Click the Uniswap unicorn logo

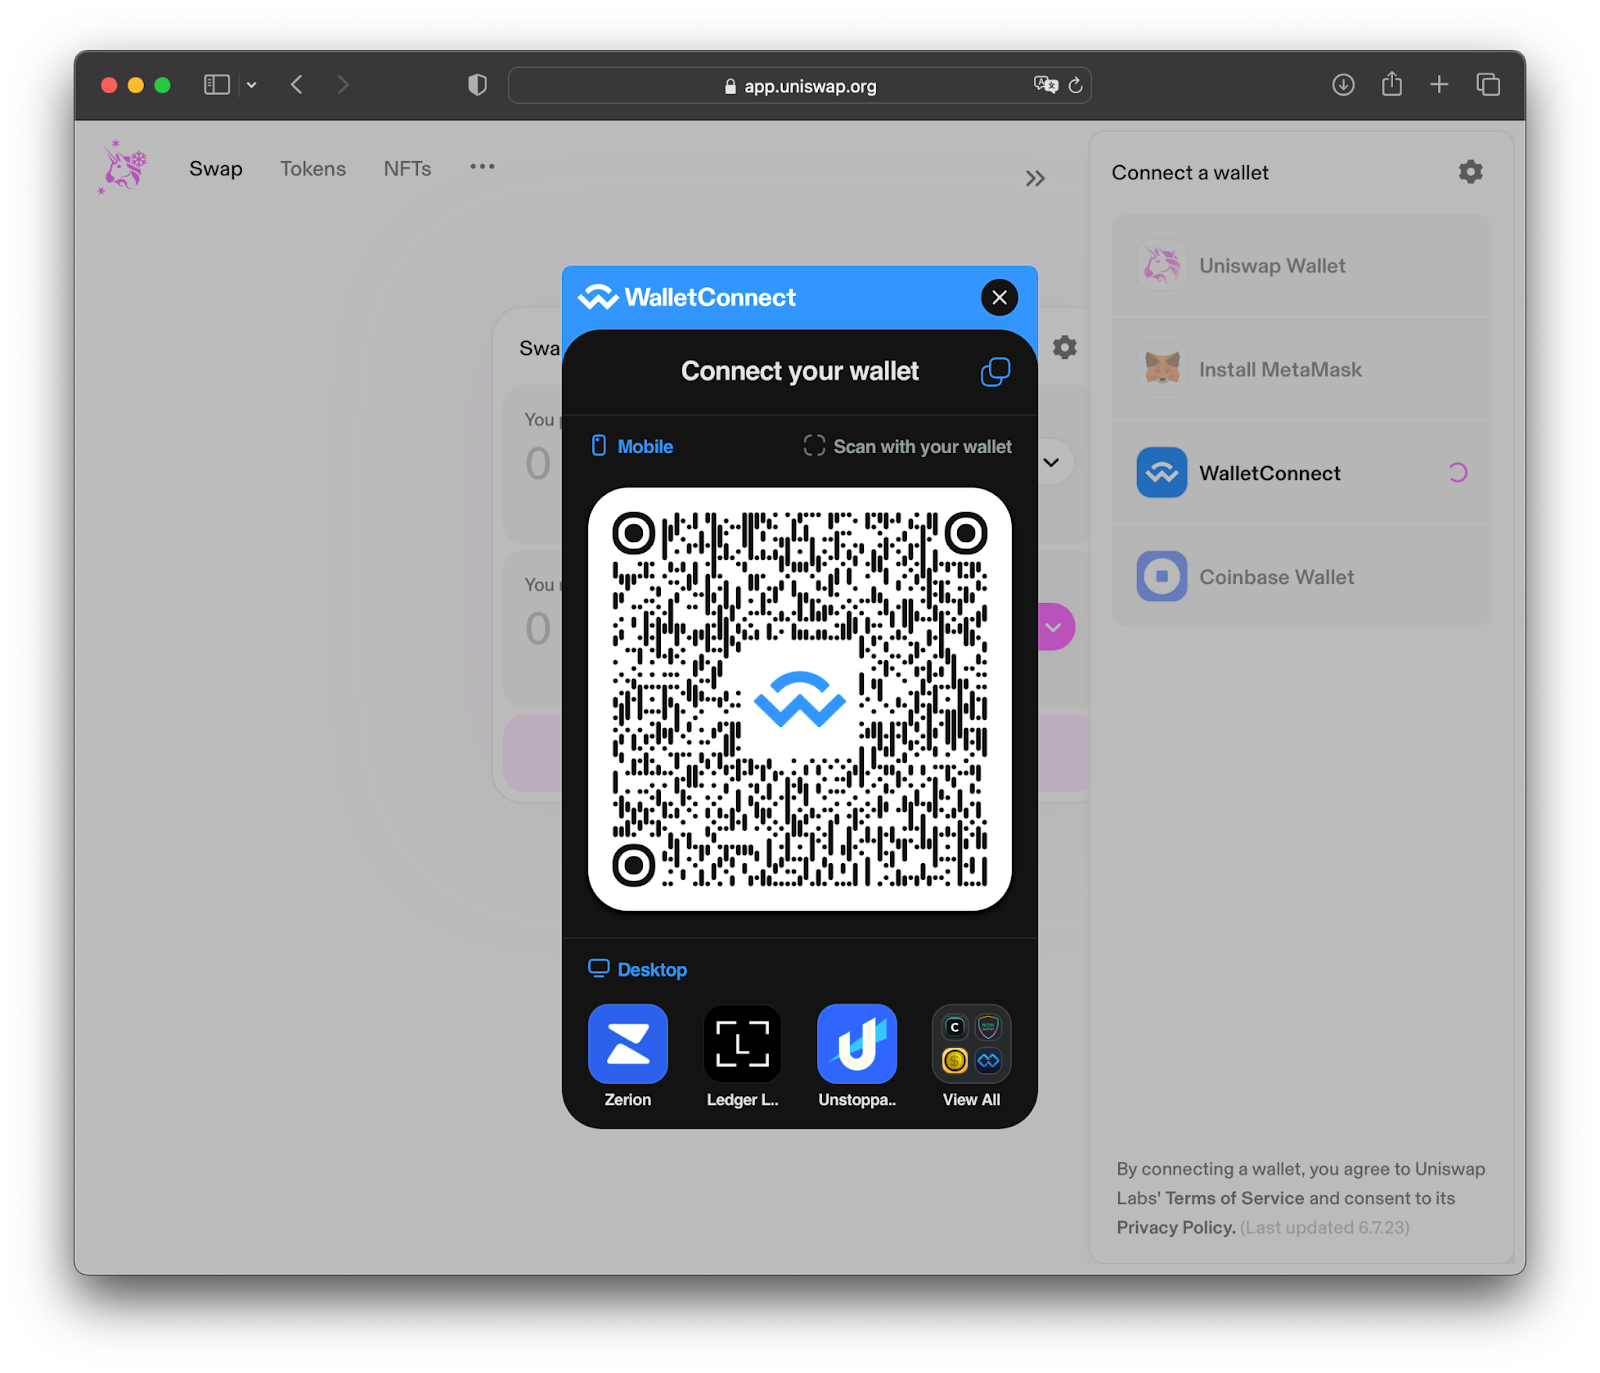(123, 167)
